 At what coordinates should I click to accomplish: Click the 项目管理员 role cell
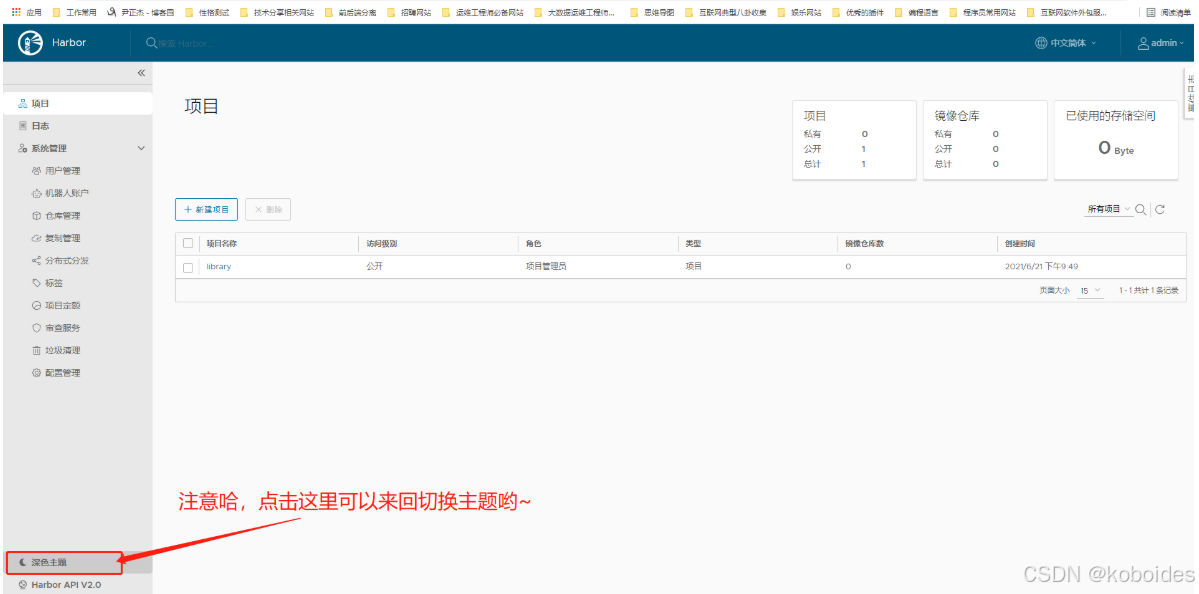click(546, 267)
